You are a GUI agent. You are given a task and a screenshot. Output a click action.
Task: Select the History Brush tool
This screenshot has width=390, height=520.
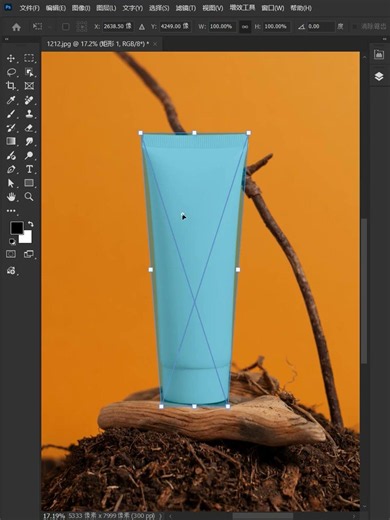[11, 128]
